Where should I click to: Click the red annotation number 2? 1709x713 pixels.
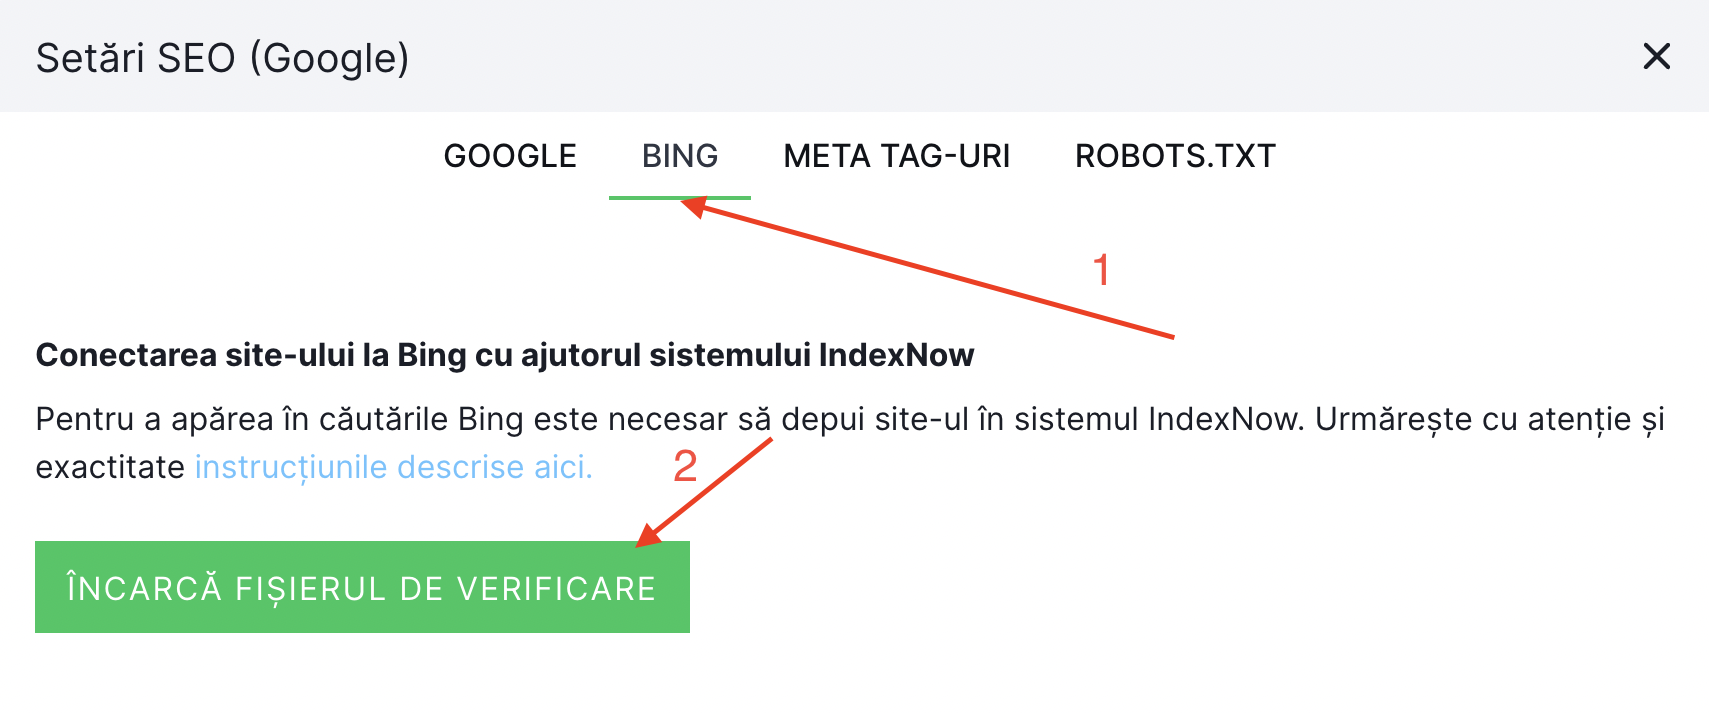pos(685,466)
